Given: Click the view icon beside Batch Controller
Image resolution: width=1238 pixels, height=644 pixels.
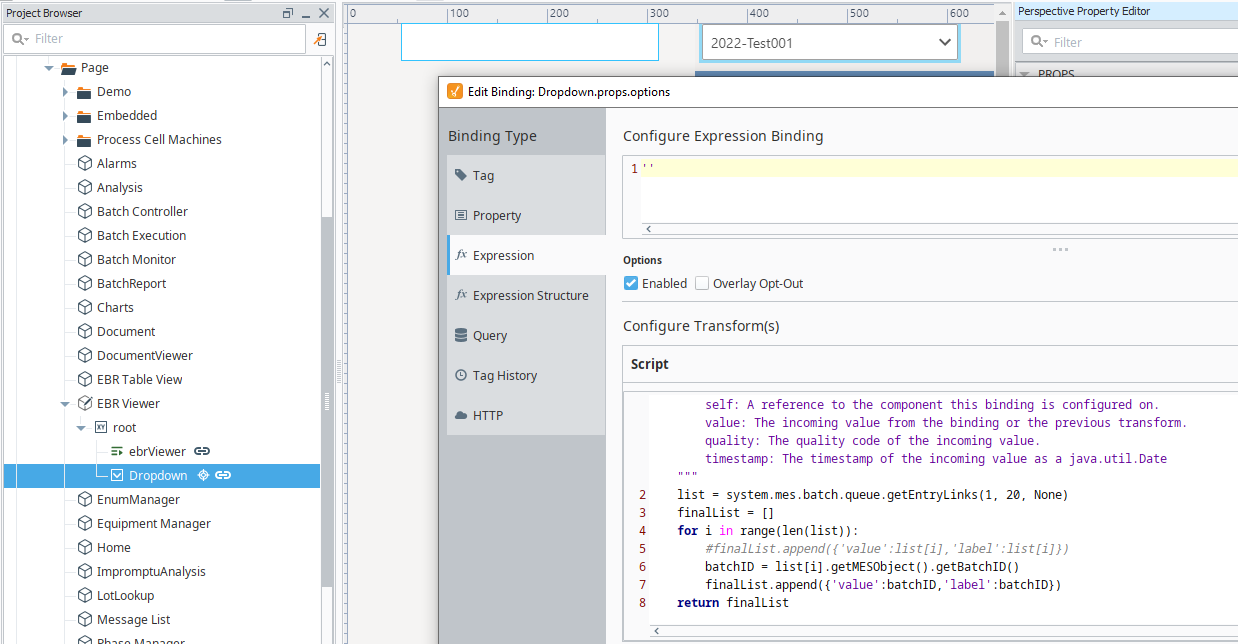Looking at the screenshot, I should coord(85,211).
